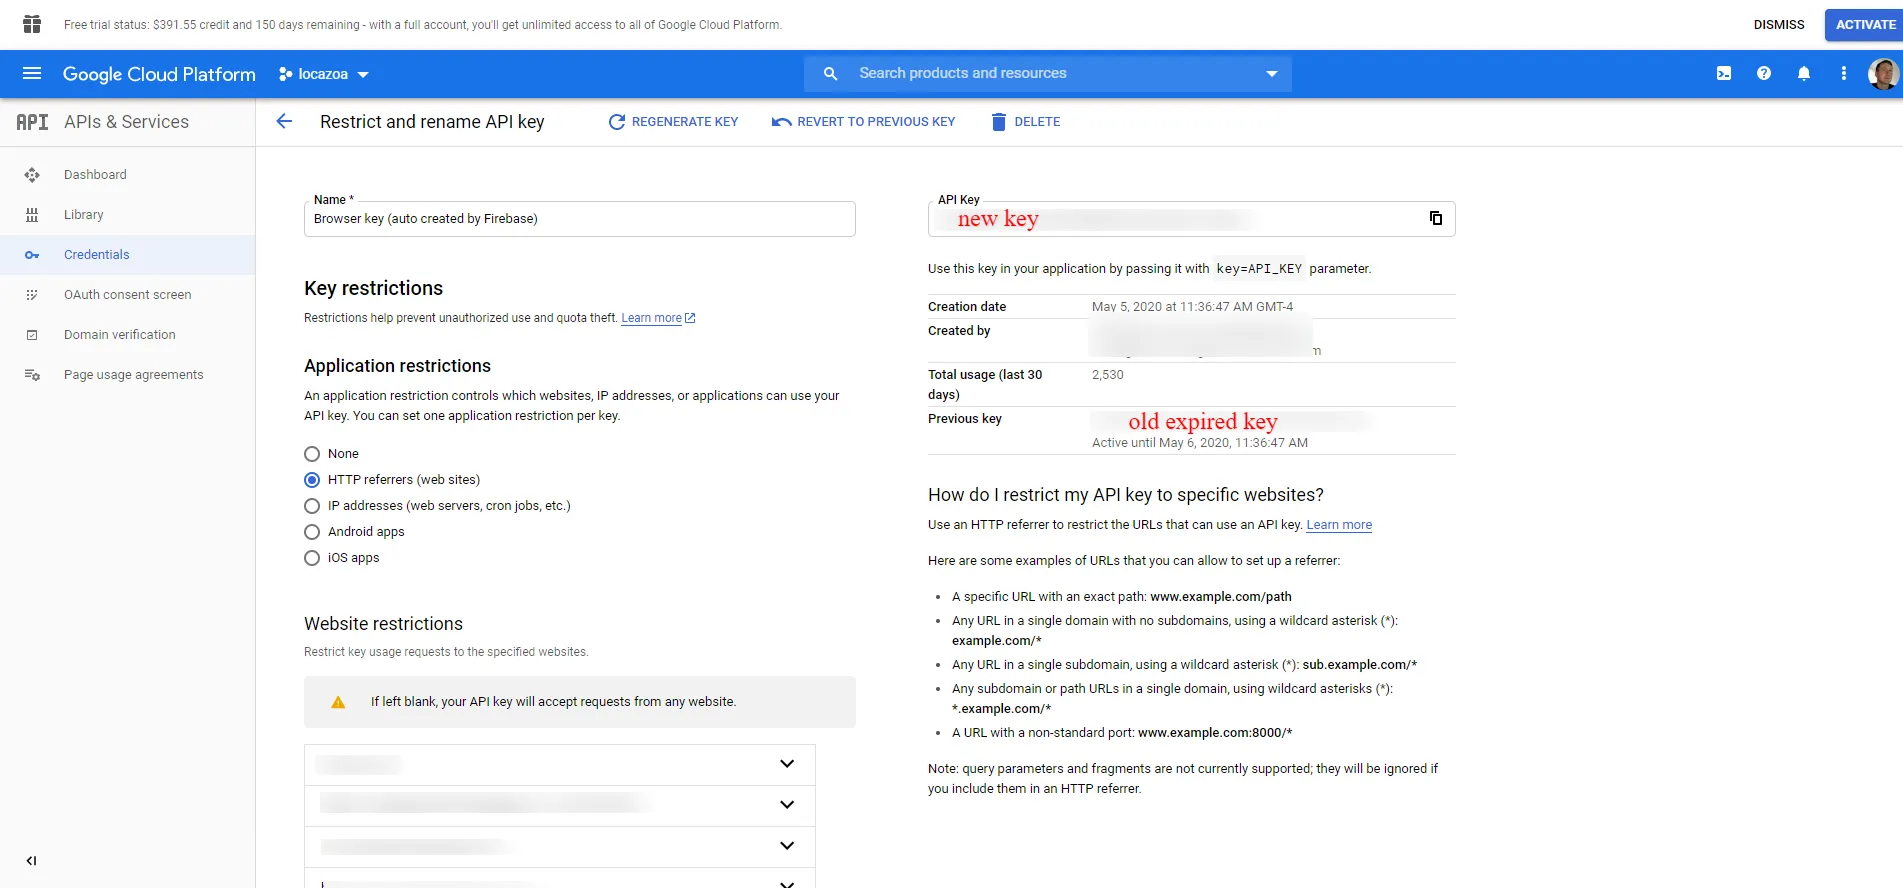Viewport: 1903px width, 888px height.
Task: Click the Domain verification icon
Action: [32, 335]
